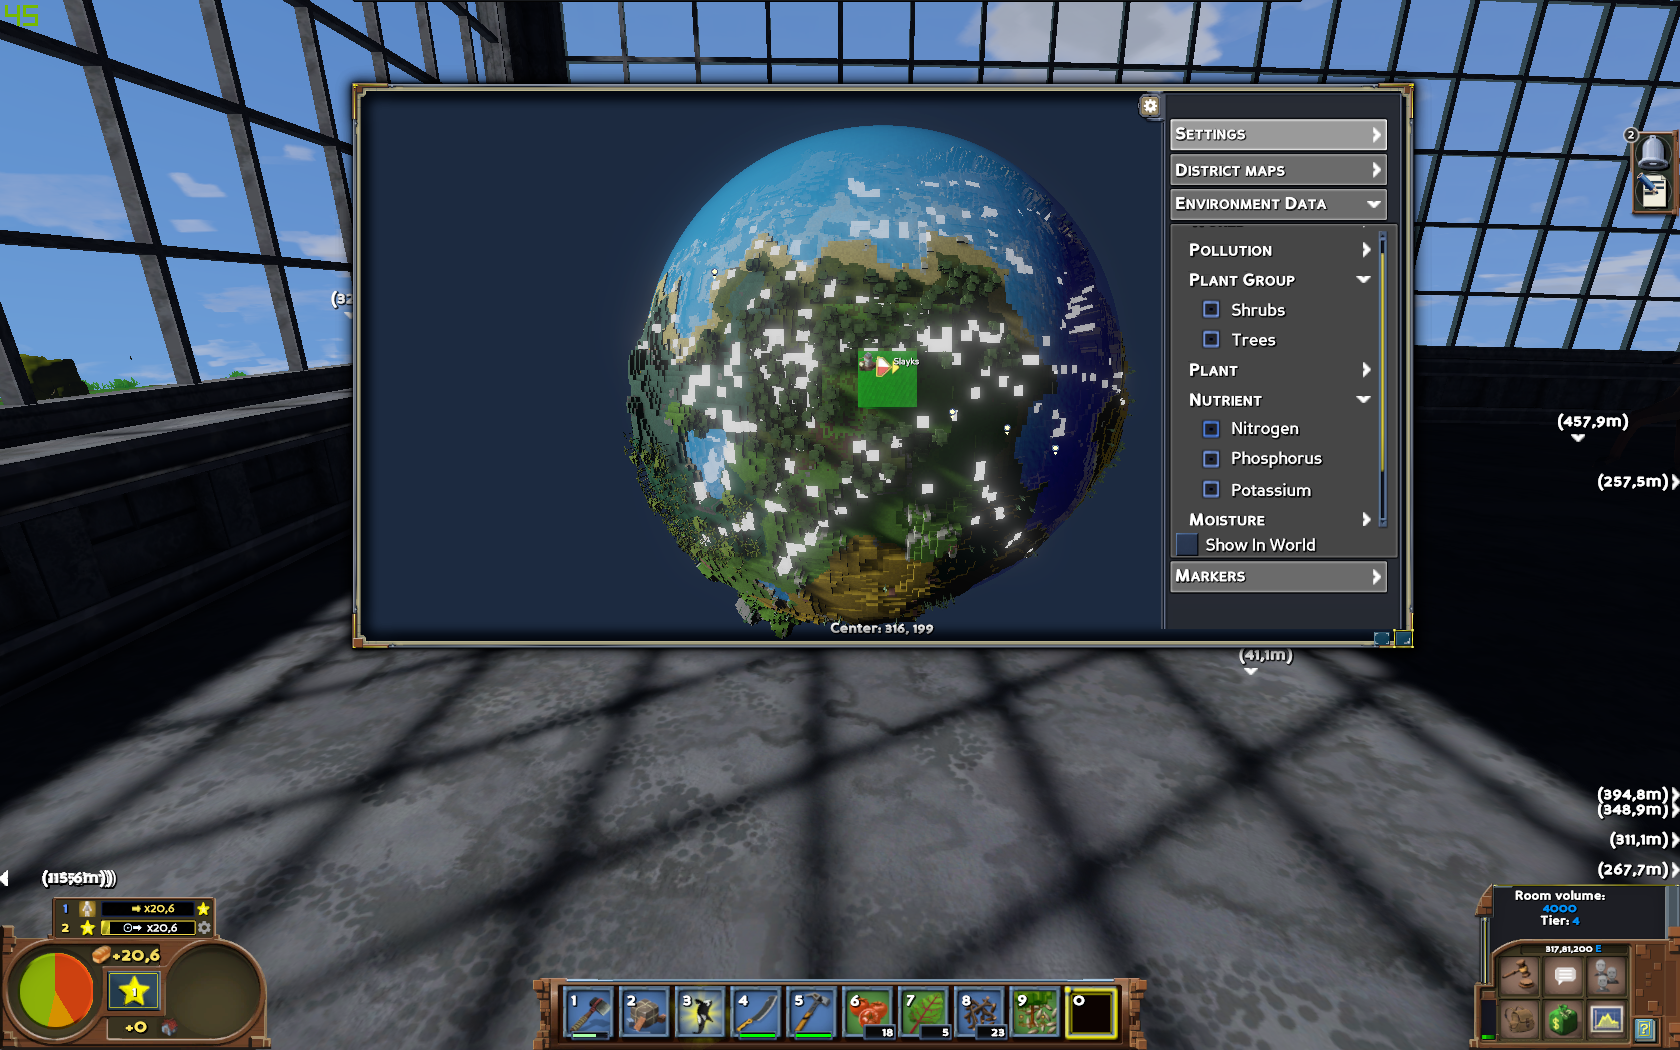This screenshot has height=1050, width=1680.
Task: Open the objectives document icon below the bell
Action: (1652, 190)
